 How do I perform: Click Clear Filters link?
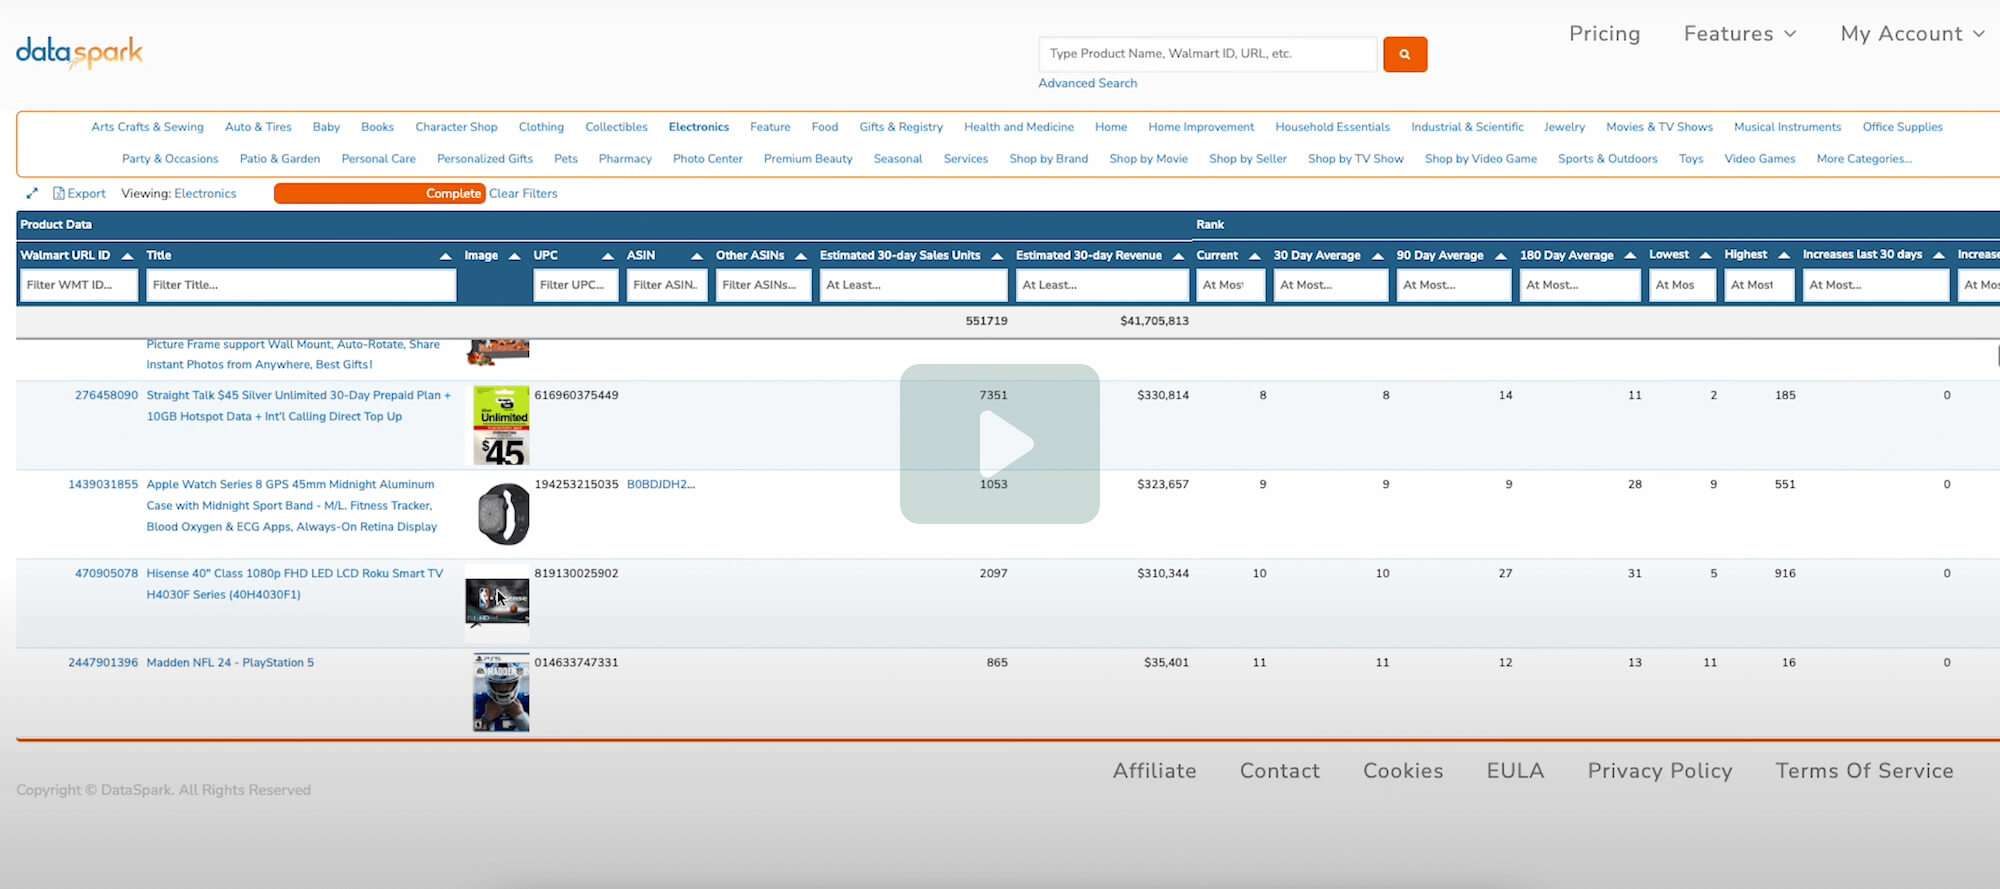523,193
